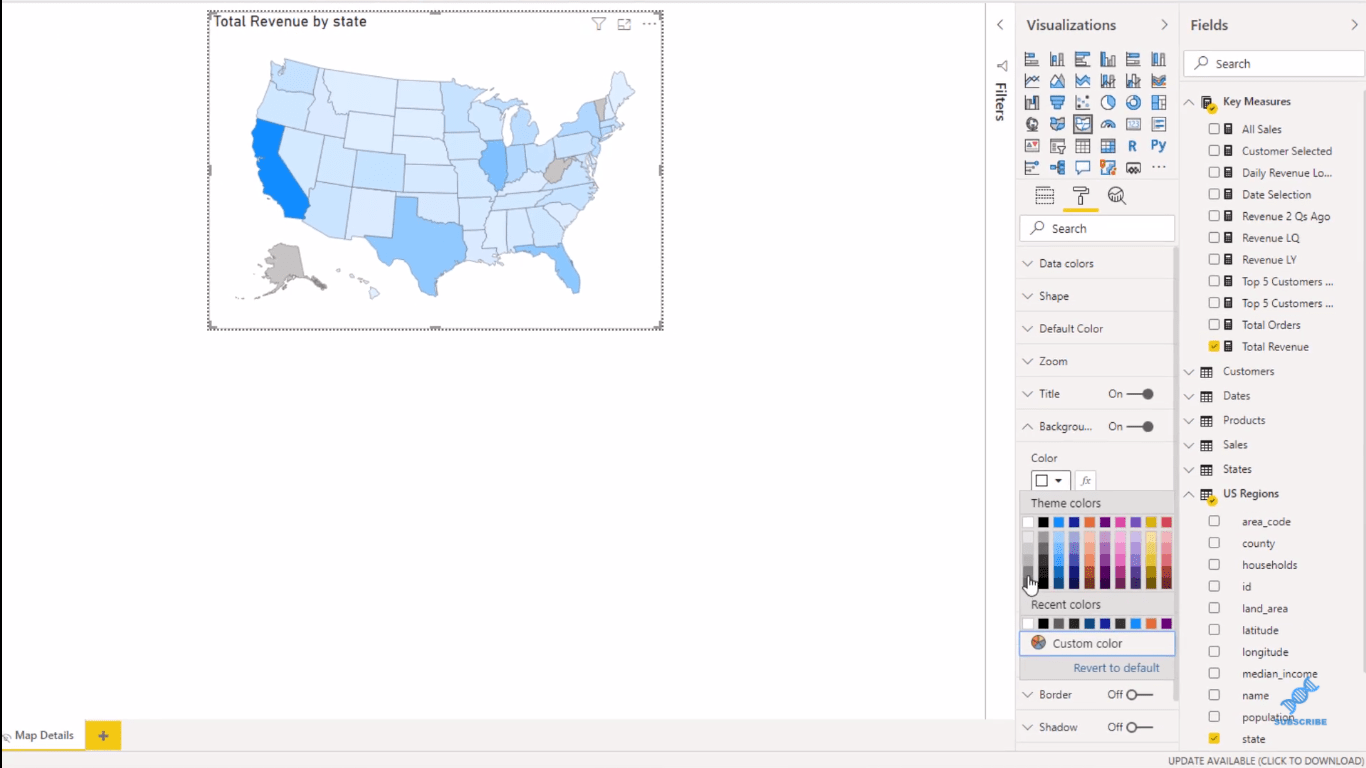Viewport: 1366px width, 768px height.
Task: Open the visual's more options ellipsis
Action: click(x=650, y=24)
